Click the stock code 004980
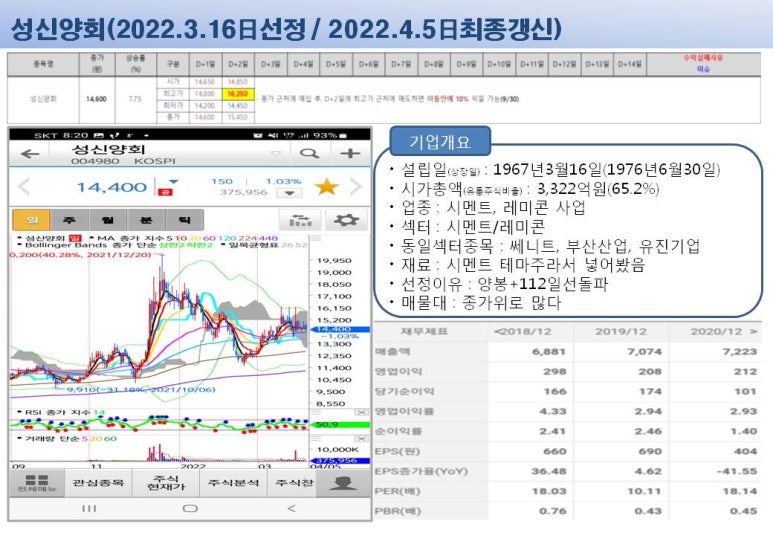Image resolution: width=773 pixels, height=535 pixels. click(x=95, y=161)
